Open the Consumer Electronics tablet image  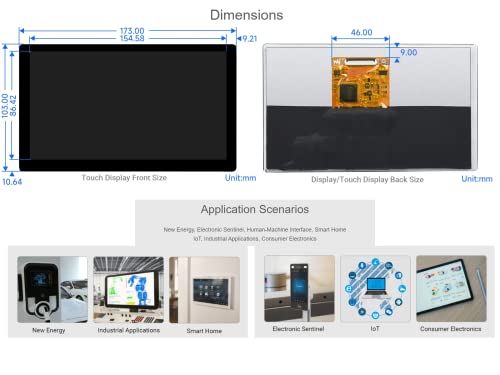pos(451,289)
